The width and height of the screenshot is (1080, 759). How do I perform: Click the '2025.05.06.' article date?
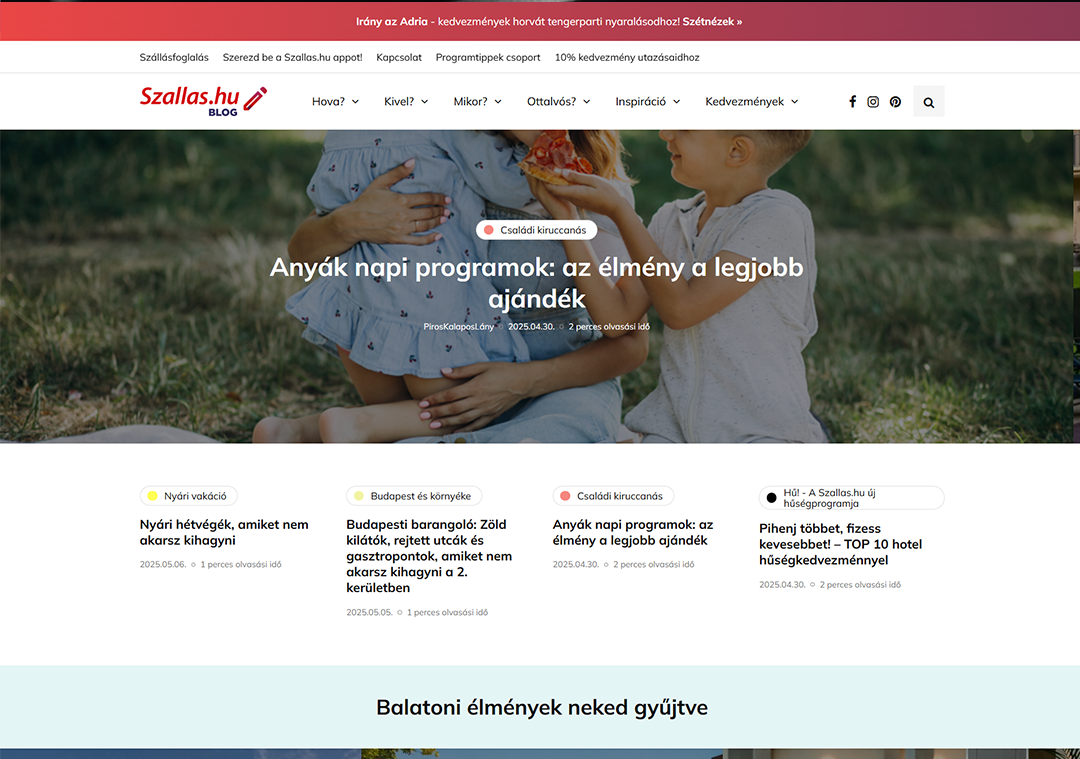point(163,564)
